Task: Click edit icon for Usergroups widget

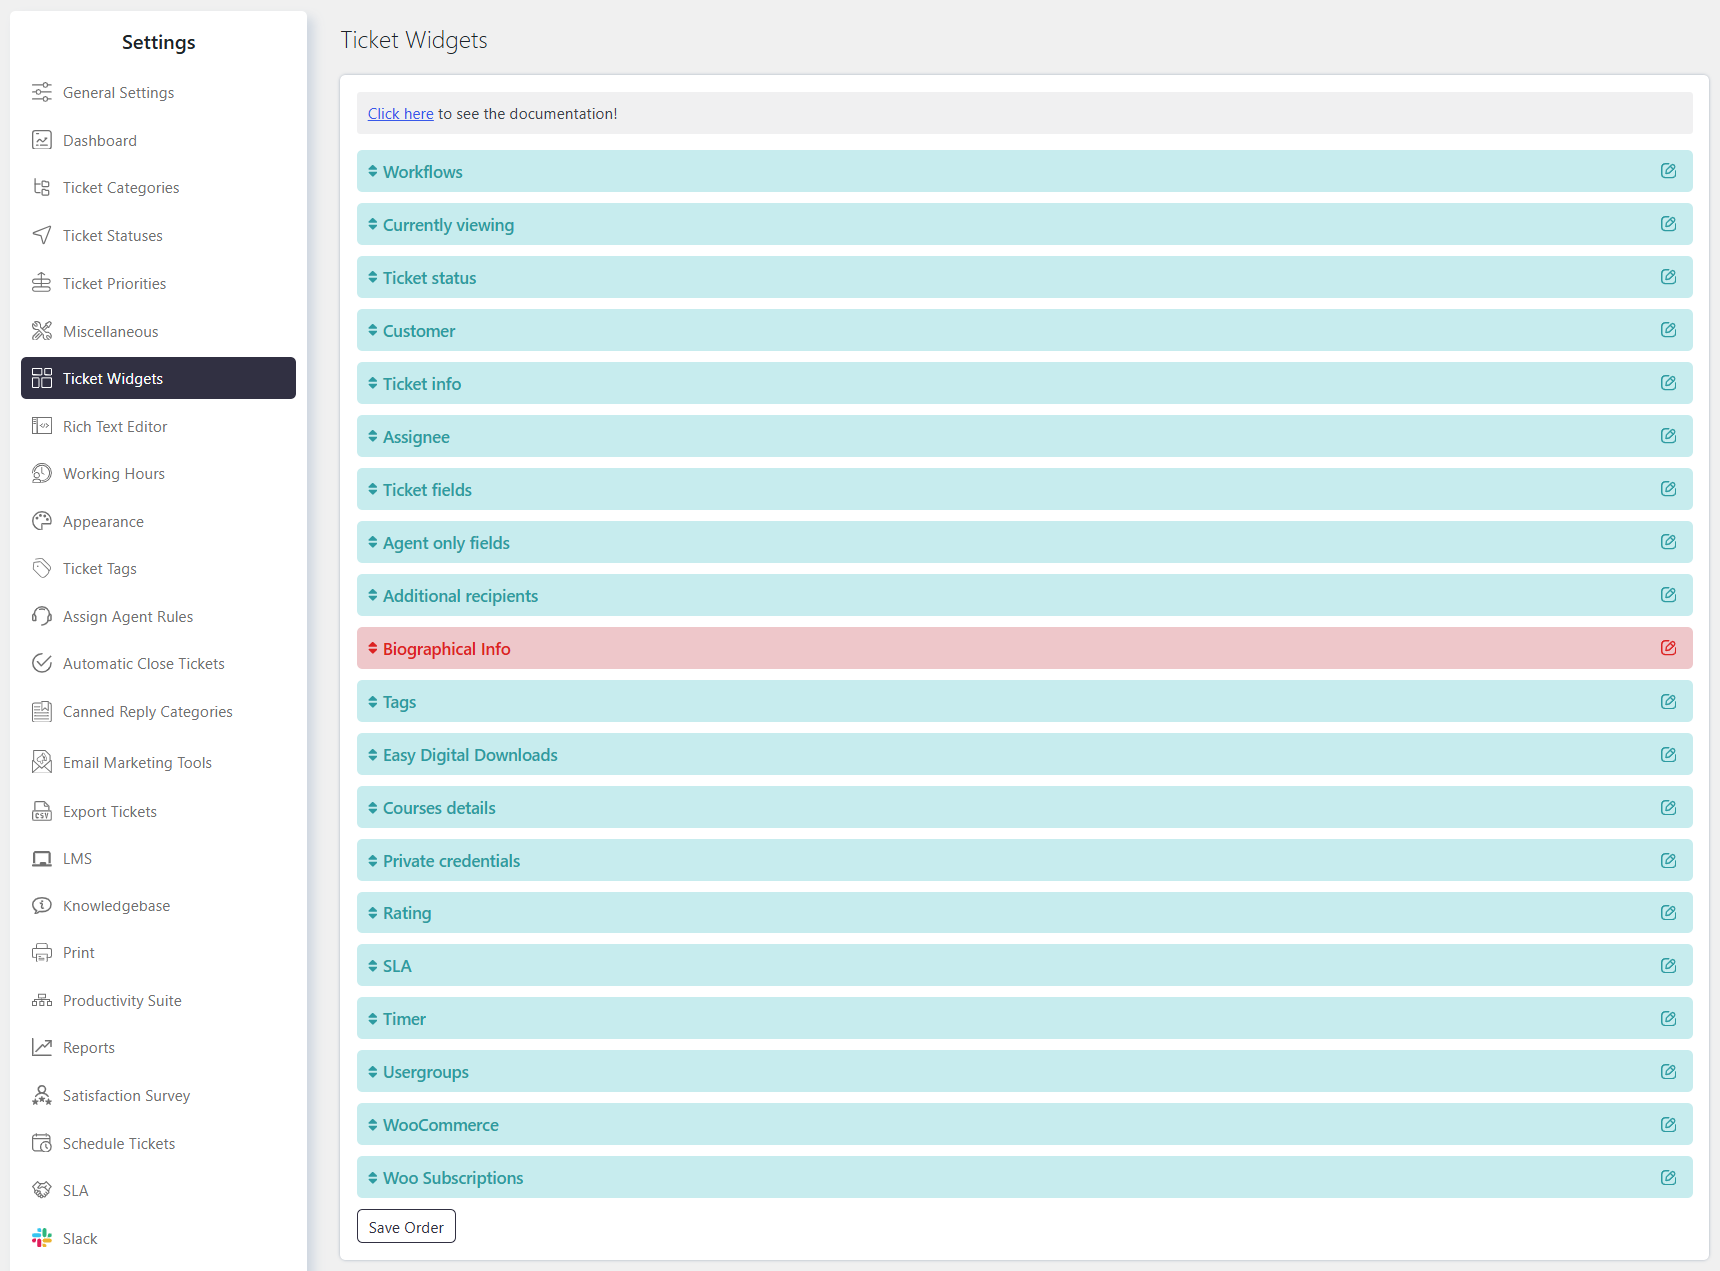Action: [1668, 1072]
